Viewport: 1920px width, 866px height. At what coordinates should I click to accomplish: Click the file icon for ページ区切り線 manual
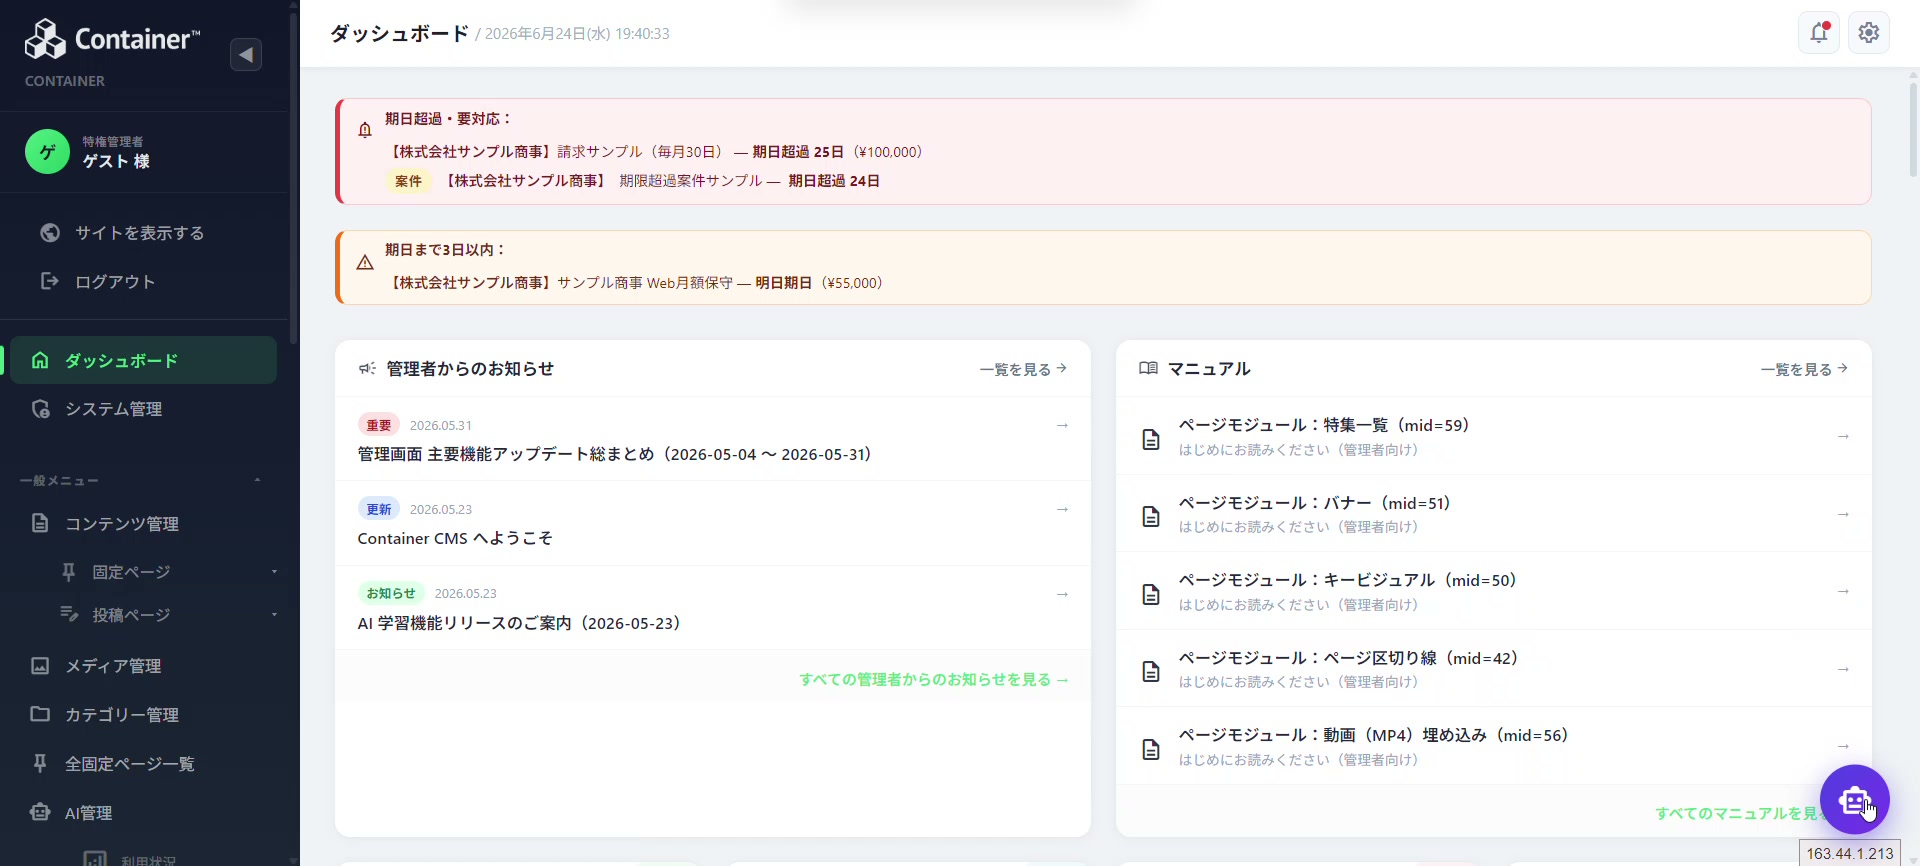(x=1151, y=671)
